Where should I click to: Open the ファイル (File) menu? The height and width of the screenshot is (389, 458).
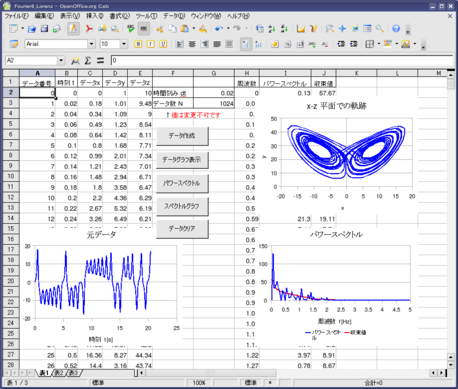pos(16,16)
